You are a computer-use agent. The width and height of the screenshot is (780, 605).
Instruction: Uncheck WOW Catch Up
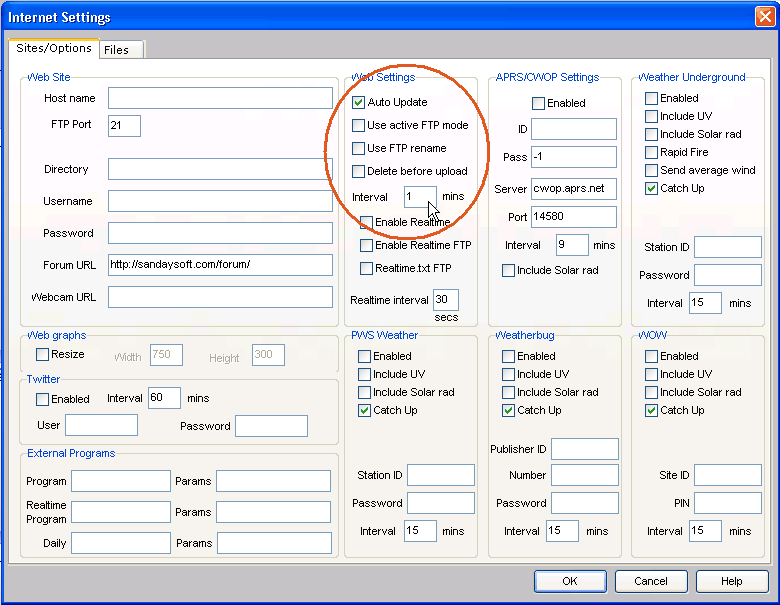[651, 410]
